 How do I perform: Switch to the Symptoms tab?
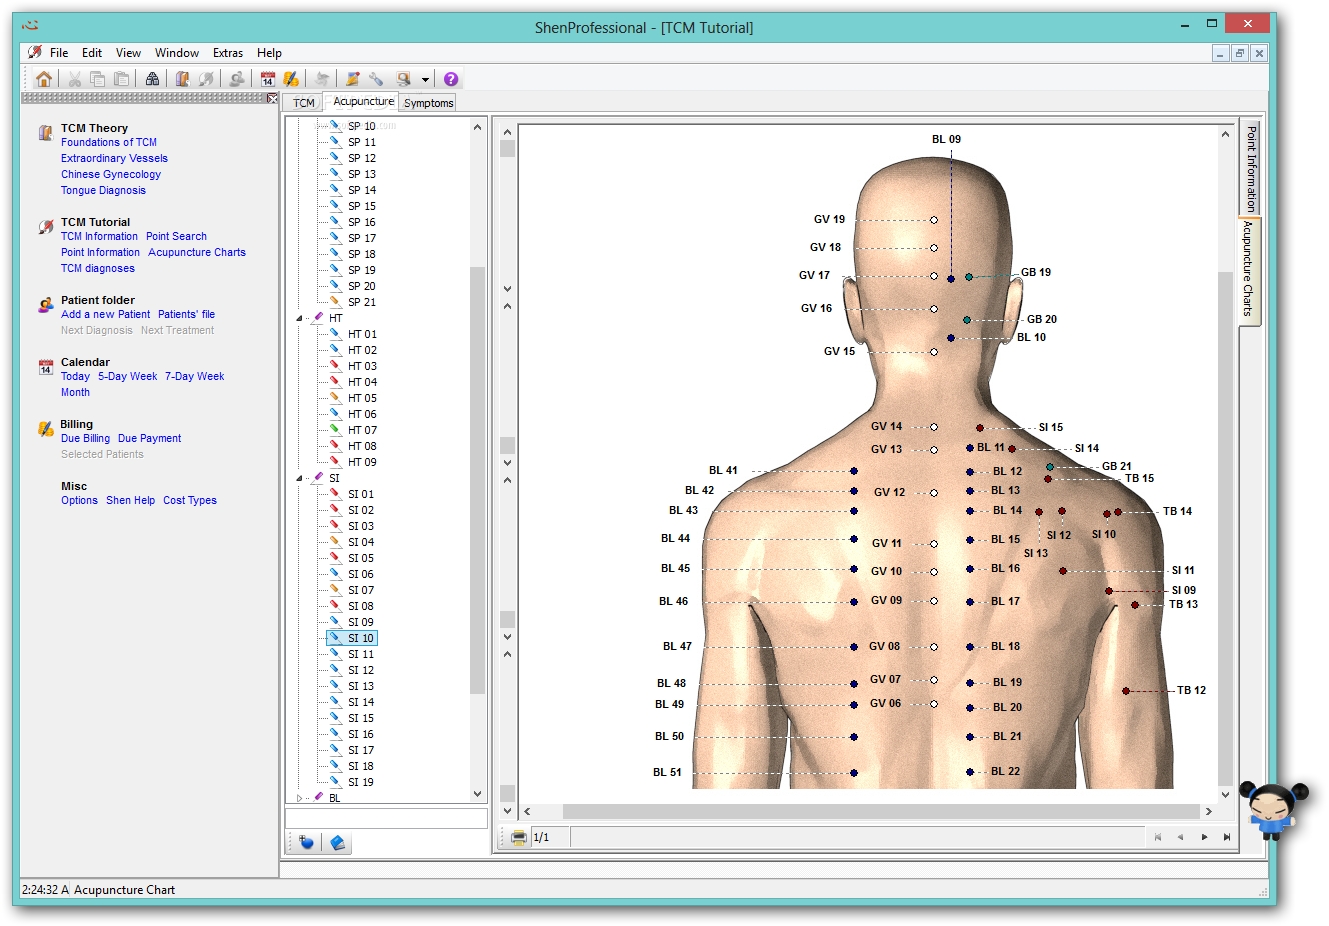[429, 103]
